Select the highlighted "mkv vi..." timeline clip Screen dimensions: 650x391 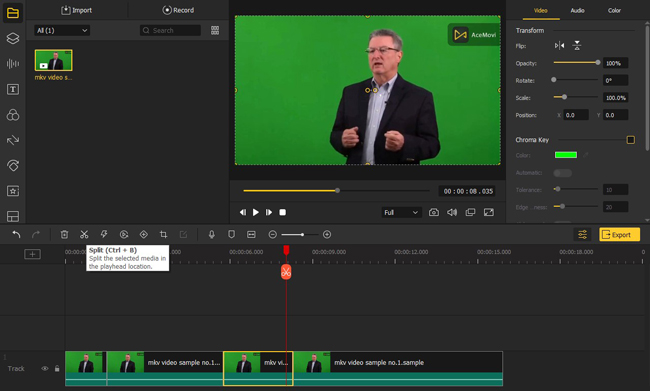coord(258,368)
